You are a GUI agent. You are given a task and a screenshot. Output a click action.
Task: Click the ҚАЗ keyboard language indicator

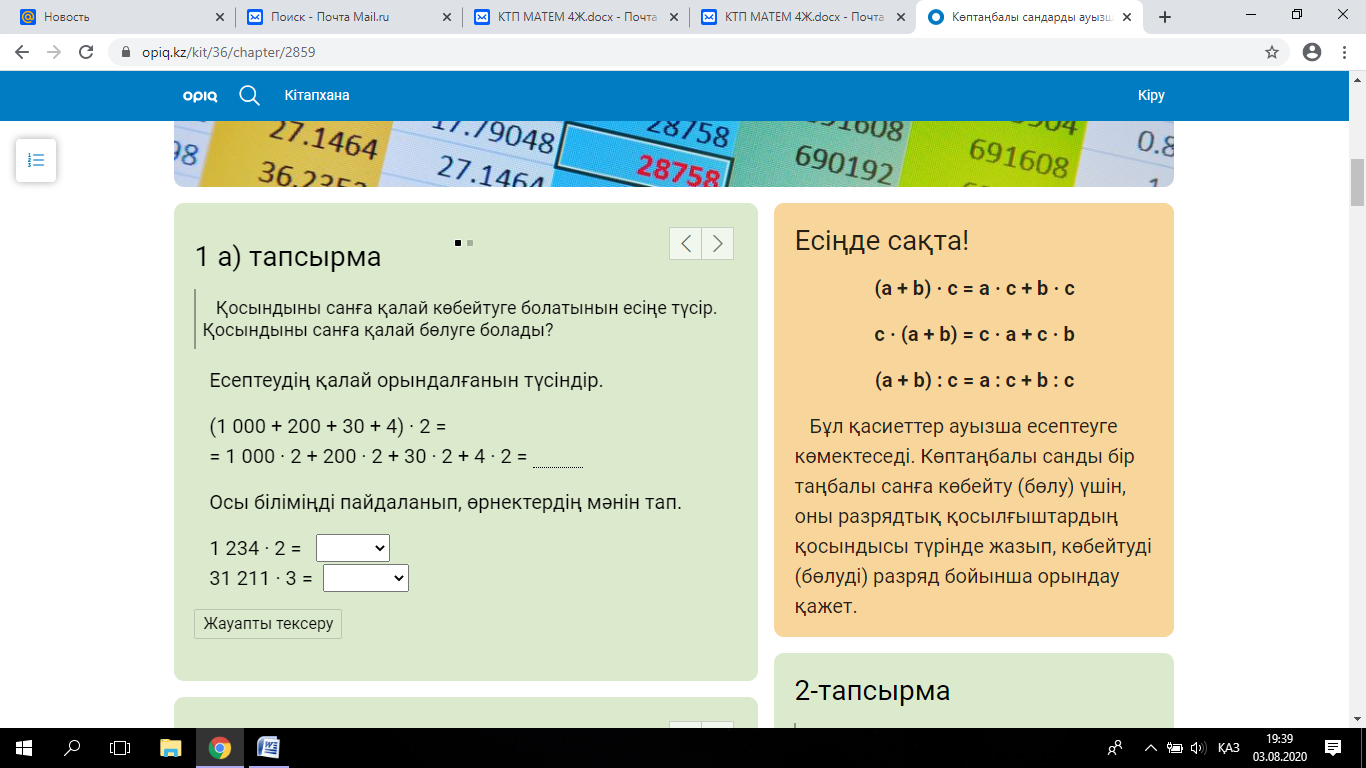(x=1230, y=748)
